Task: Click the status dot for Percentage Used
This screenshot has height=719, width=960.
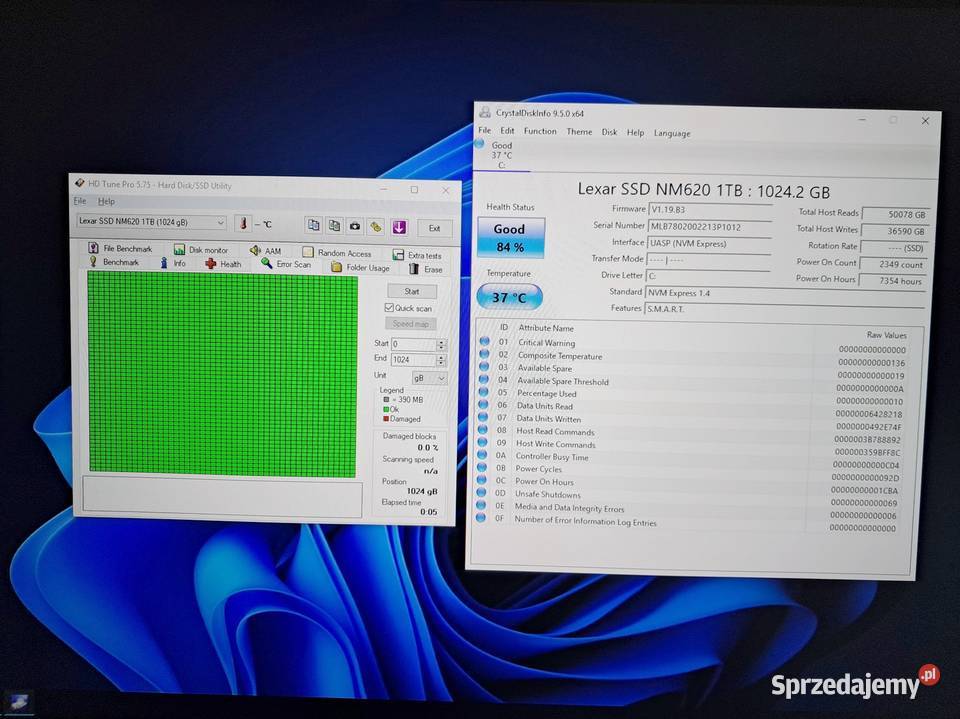Action: 484,391
